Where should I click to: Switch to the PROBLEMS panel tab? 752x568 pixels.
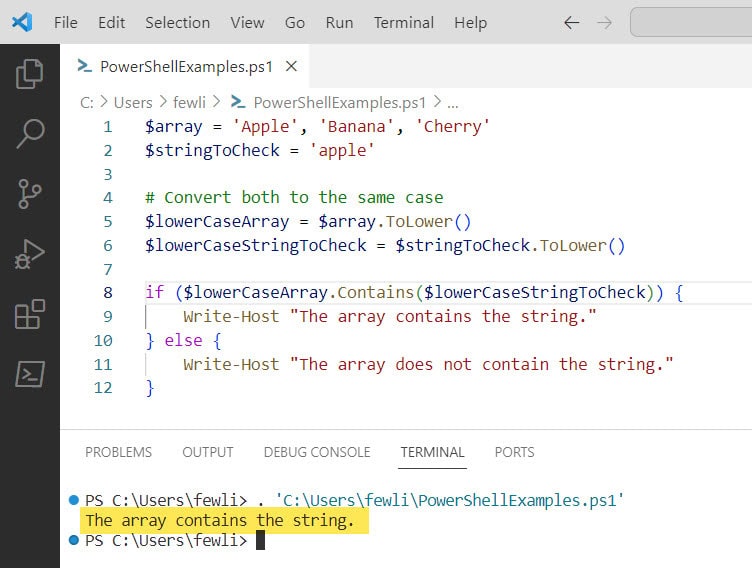(118, 452)
